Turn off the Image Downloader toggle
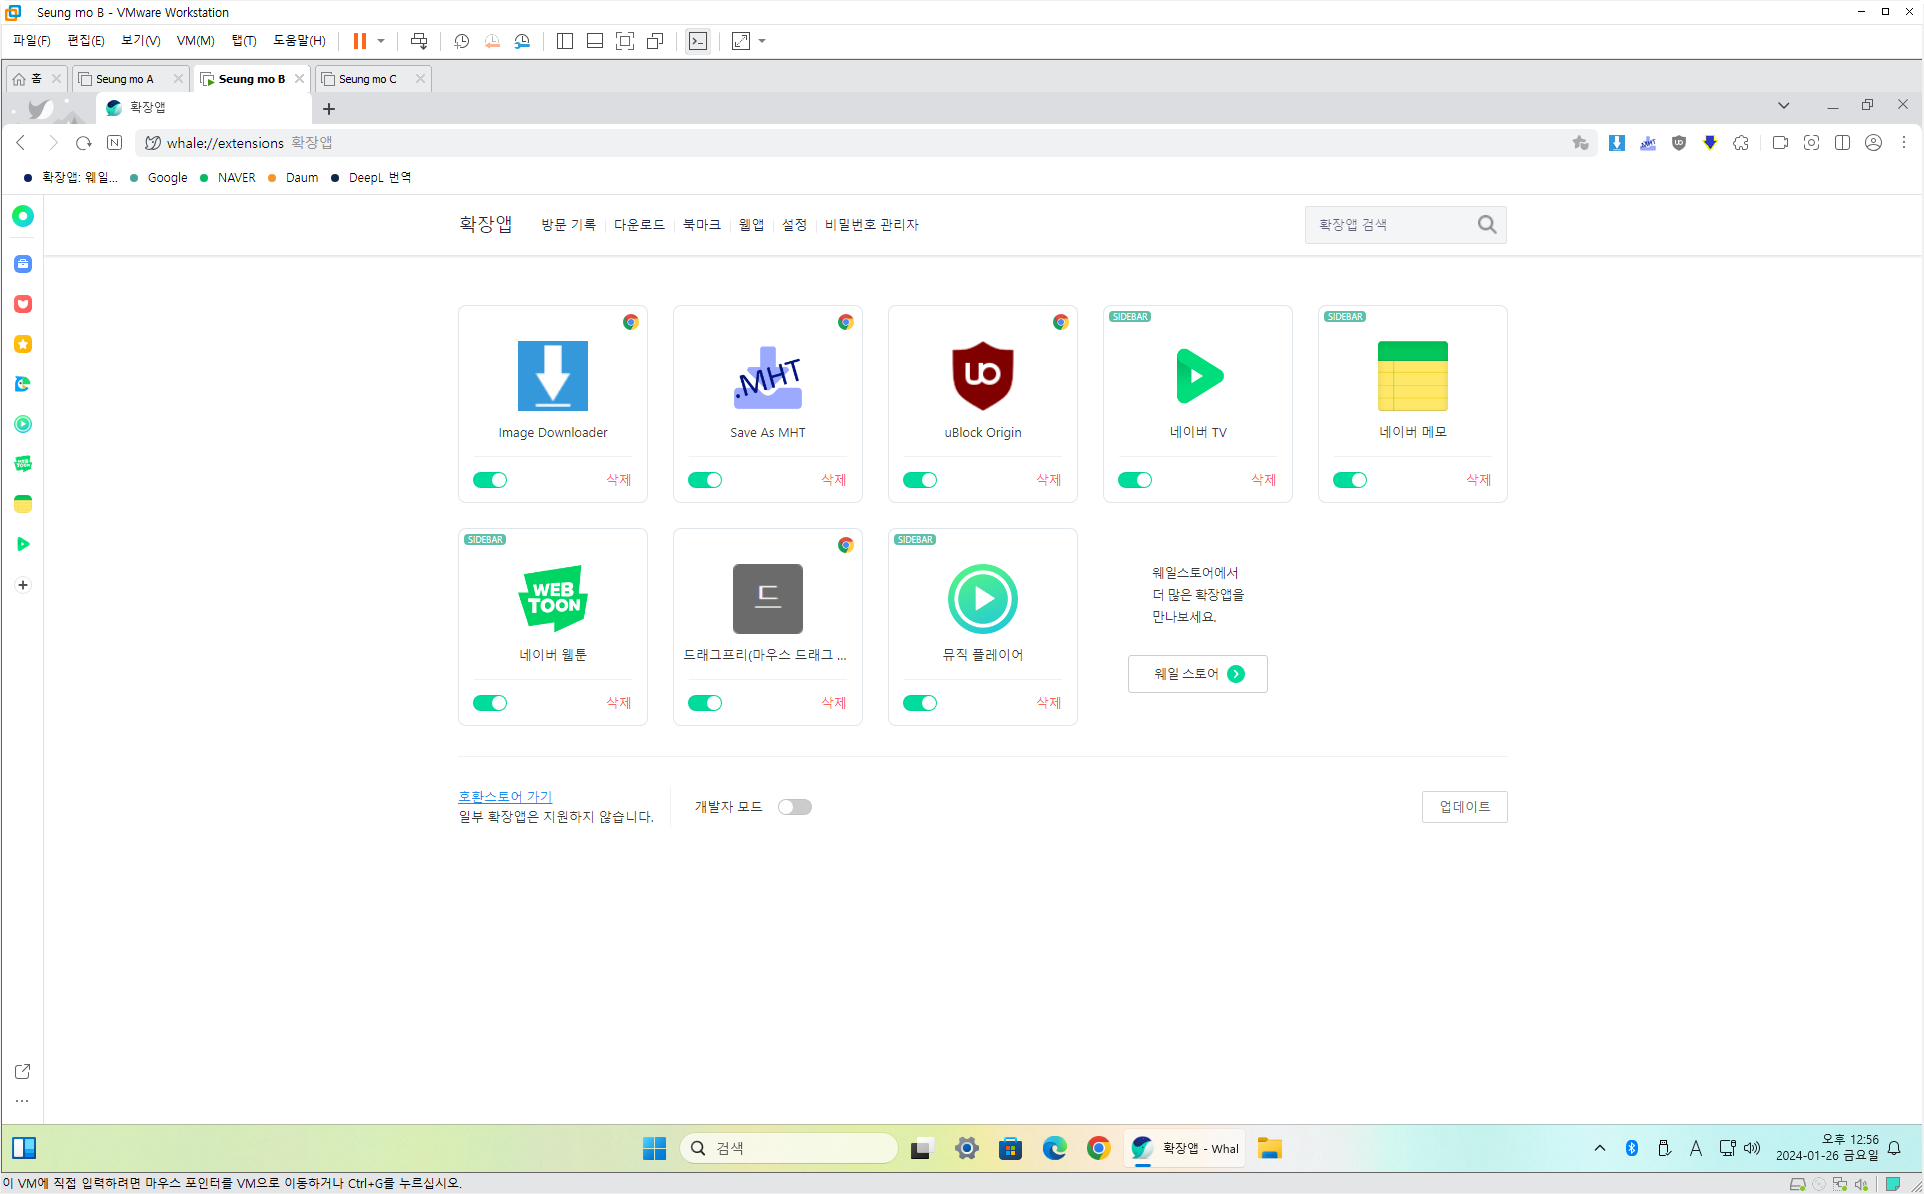The width and height of the screenshot is (1924, 1194). coord(490,480)
